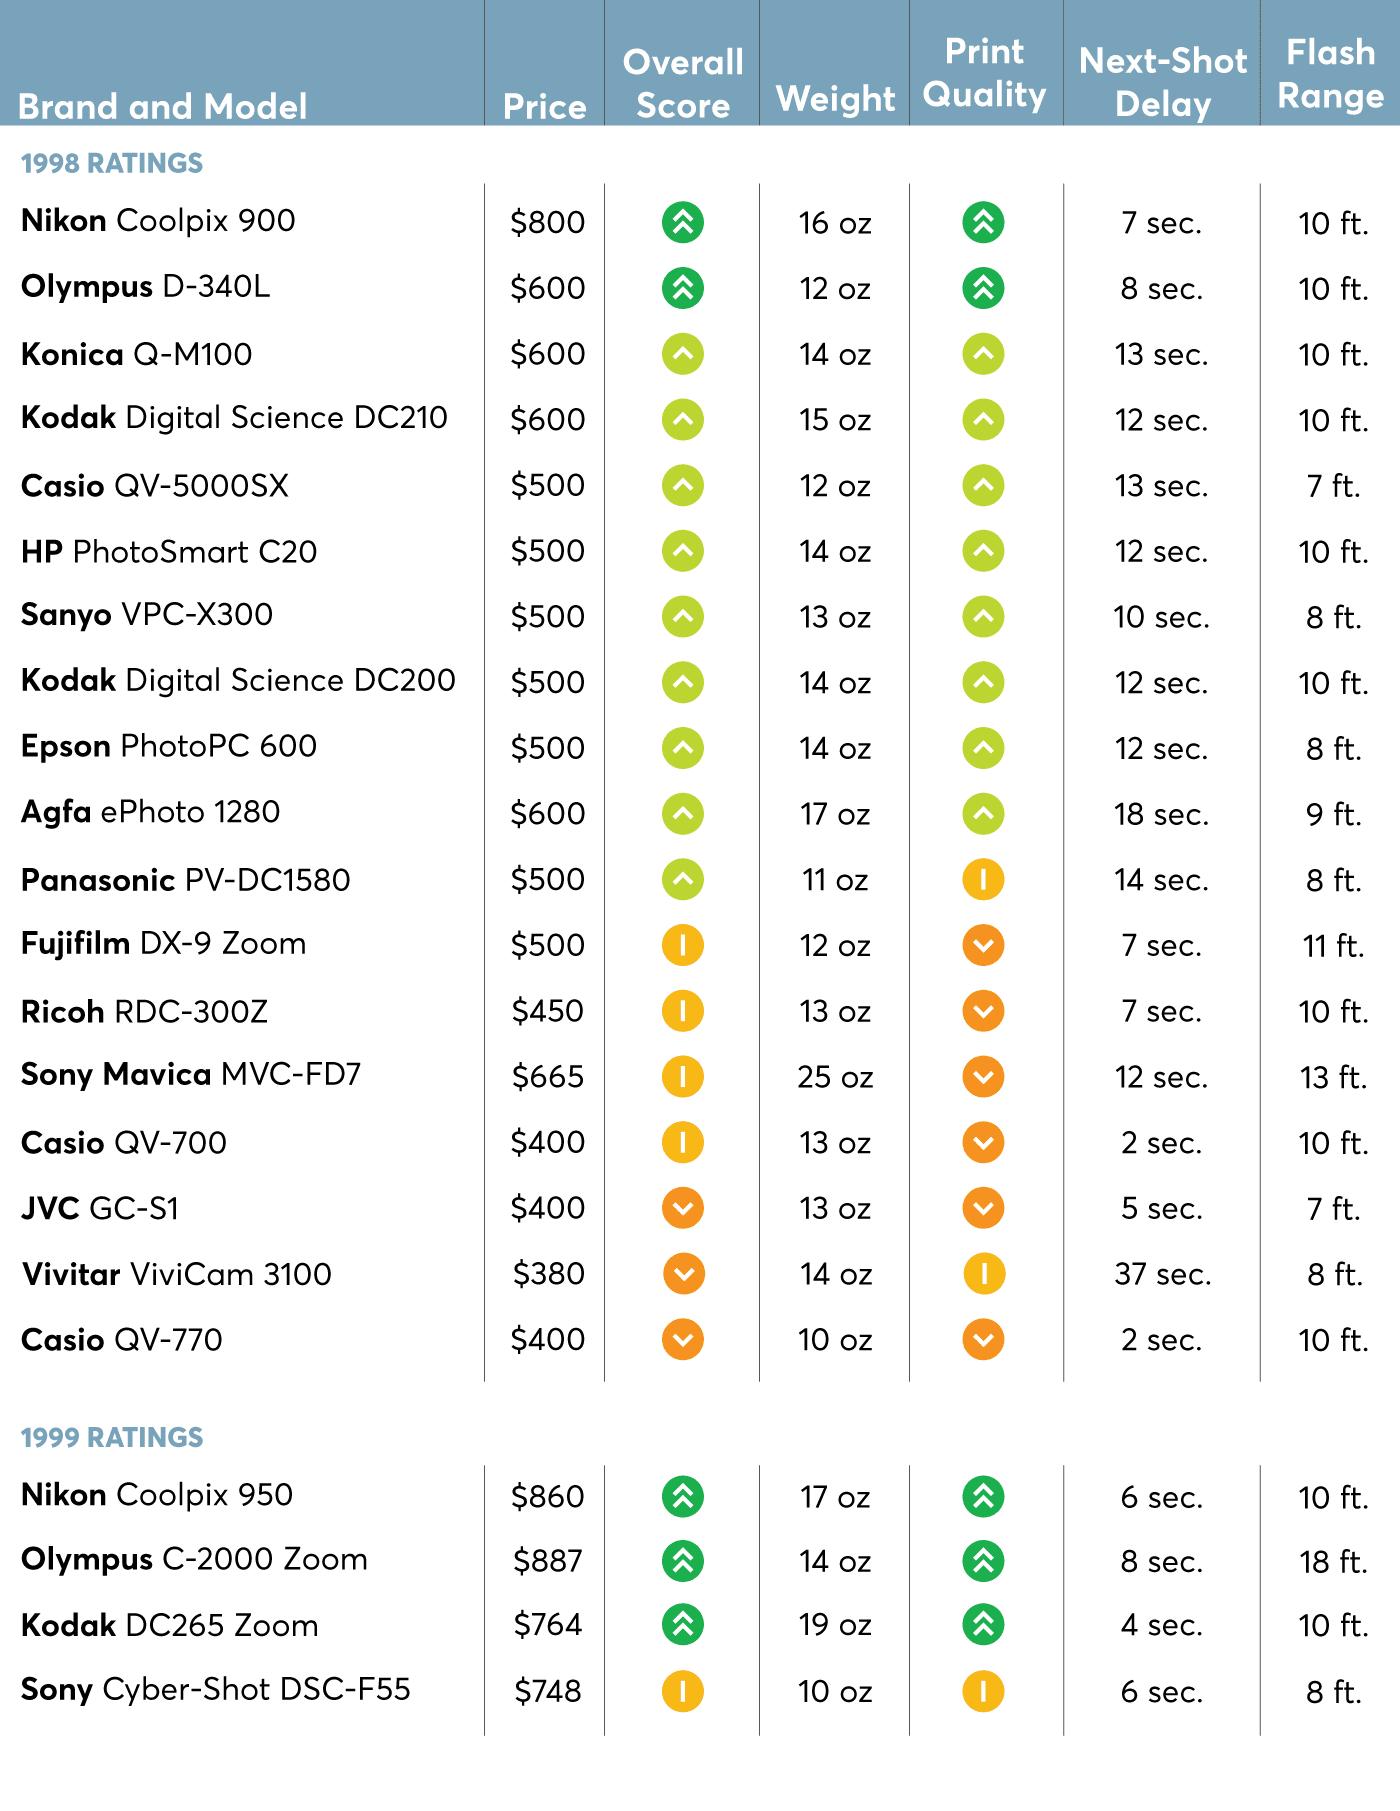Viewport: 1400px width, 1811px height.
Task: Click the Price column header
Action: [x=544, y=106]
